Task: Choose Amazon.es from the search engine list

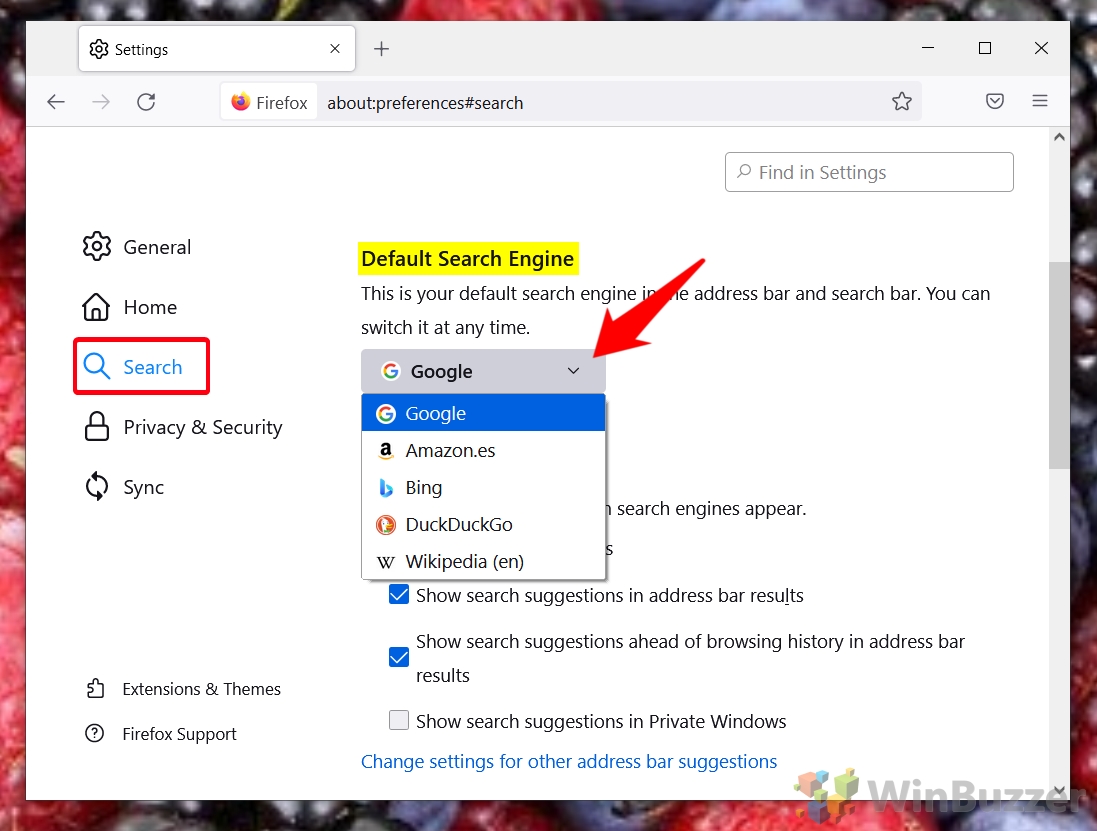Action: pos(483,450)
